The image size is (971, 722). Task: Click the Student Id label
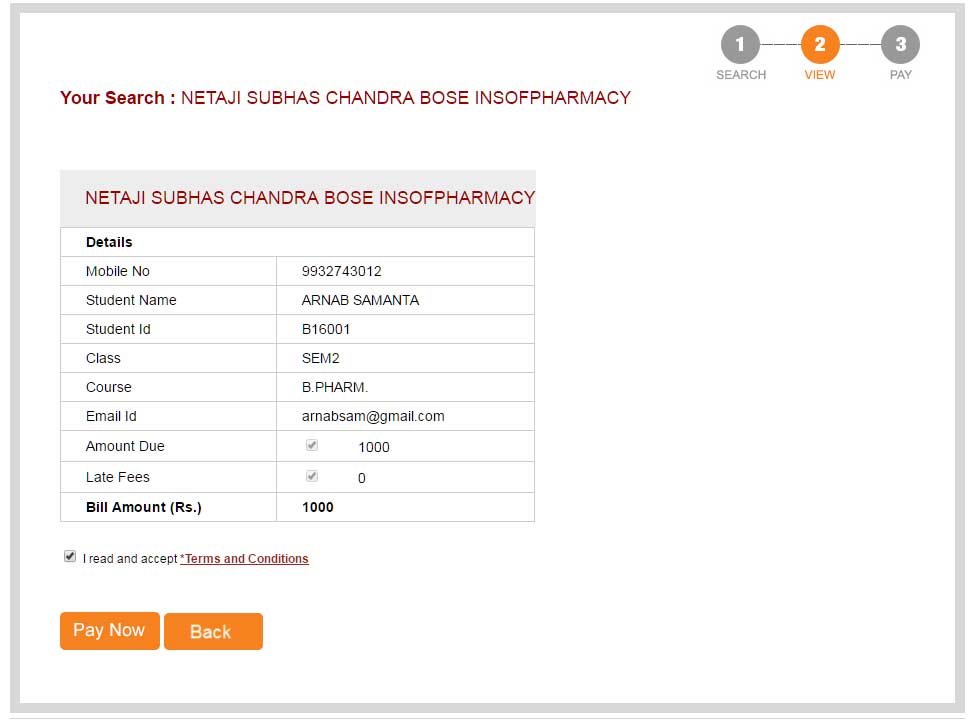[x=118, y=329]
